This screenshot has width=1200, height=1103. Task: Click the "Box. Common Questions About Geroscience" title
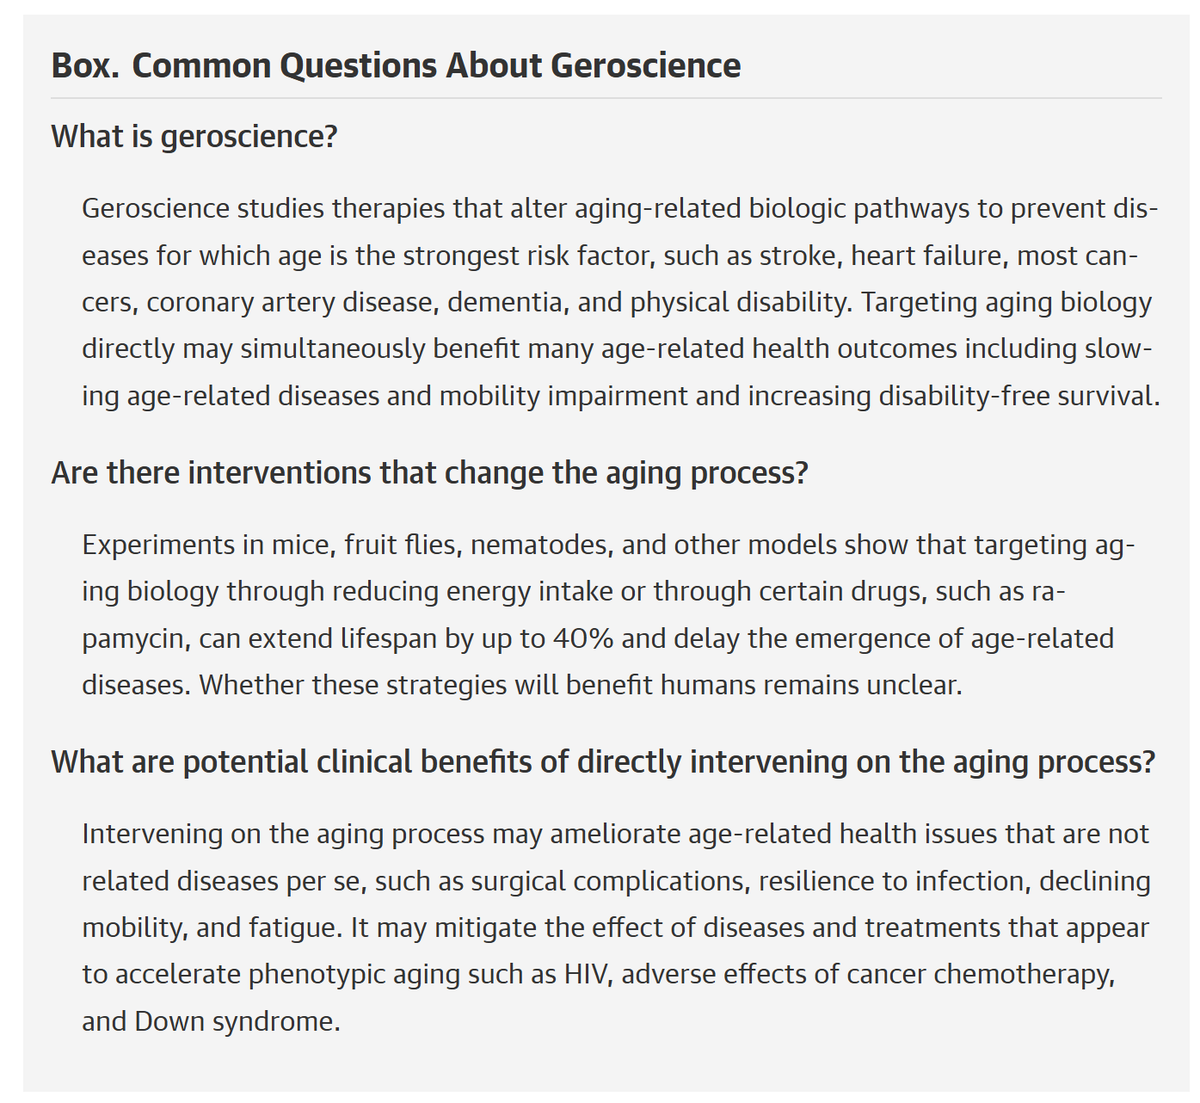coord(396,66)
